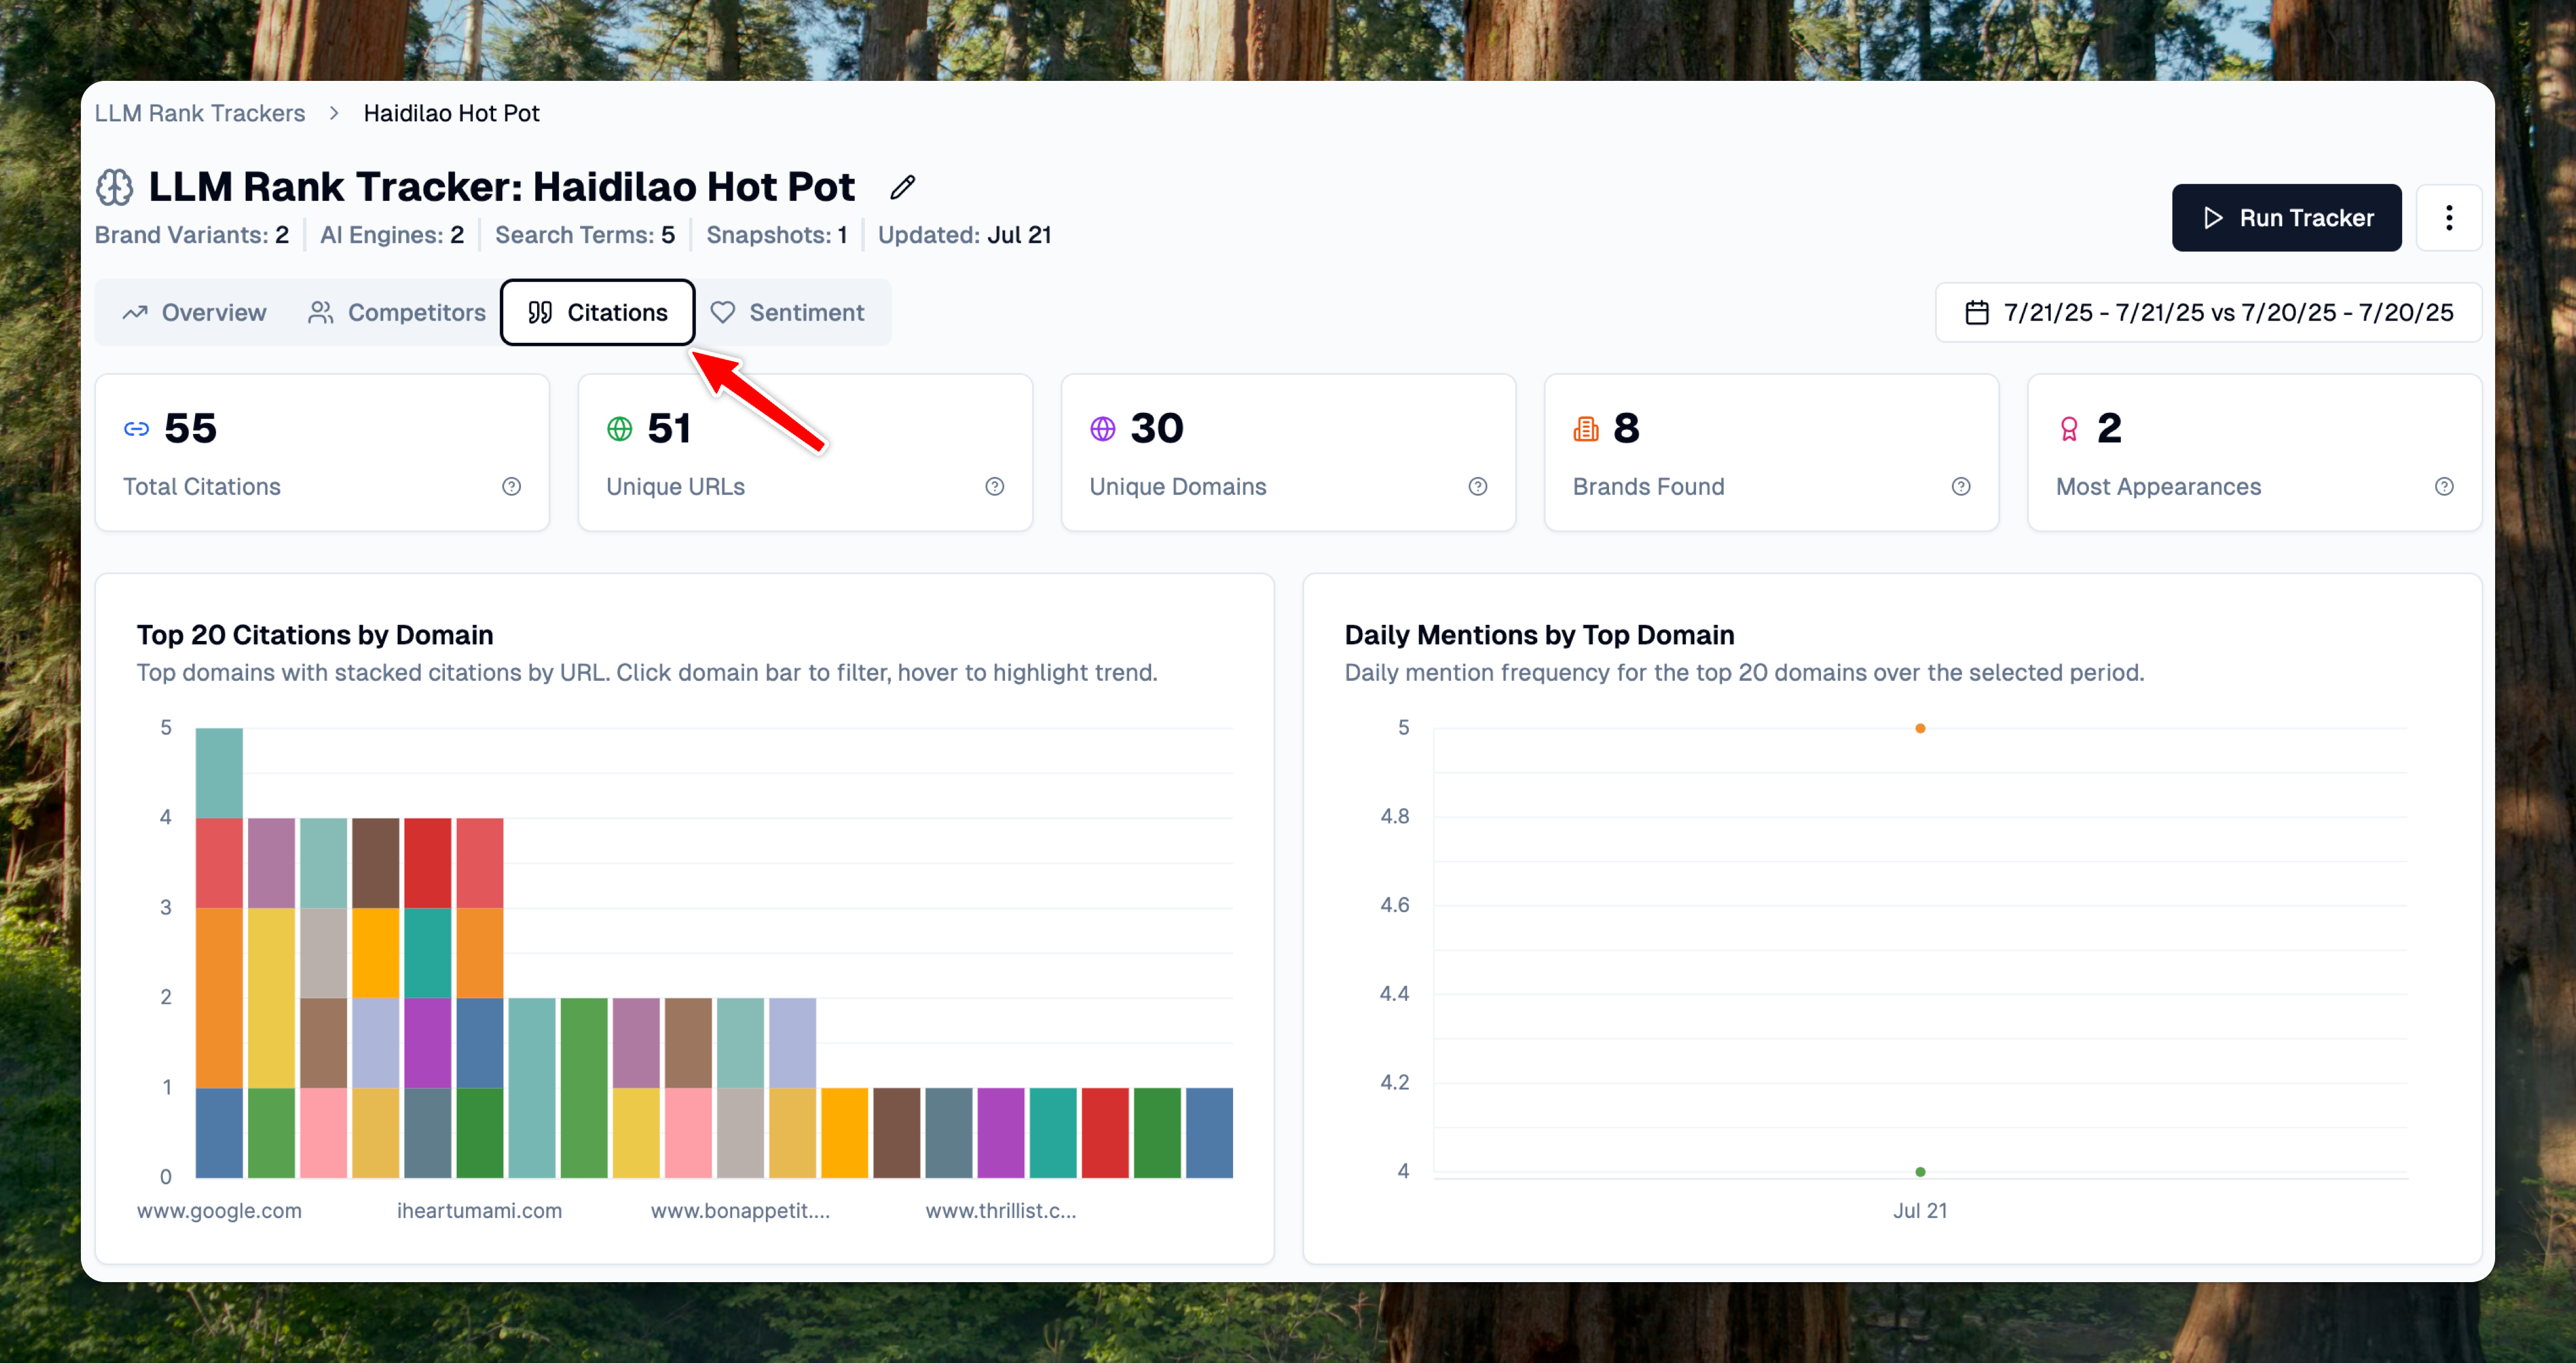
Task: Go to LLM Rank Trackers breadcrumb link
Action: (200, 113)
